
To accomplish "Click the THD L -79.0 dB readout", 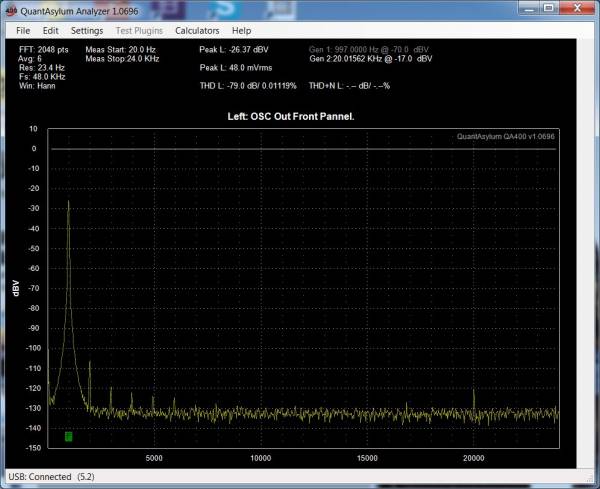I will (x=248, y=86).
